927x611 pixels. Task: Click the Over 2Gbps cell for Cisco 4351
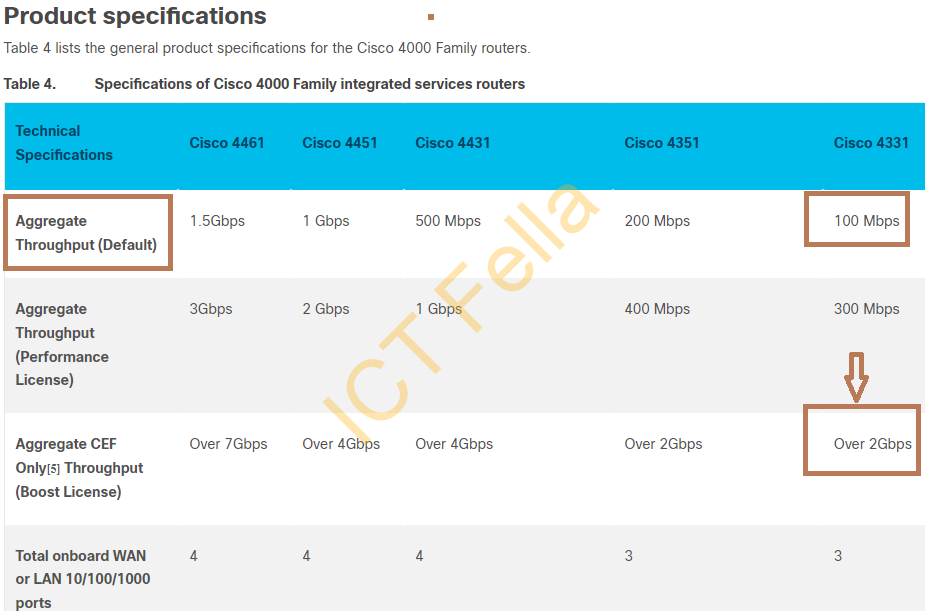(x=663, y=444)
